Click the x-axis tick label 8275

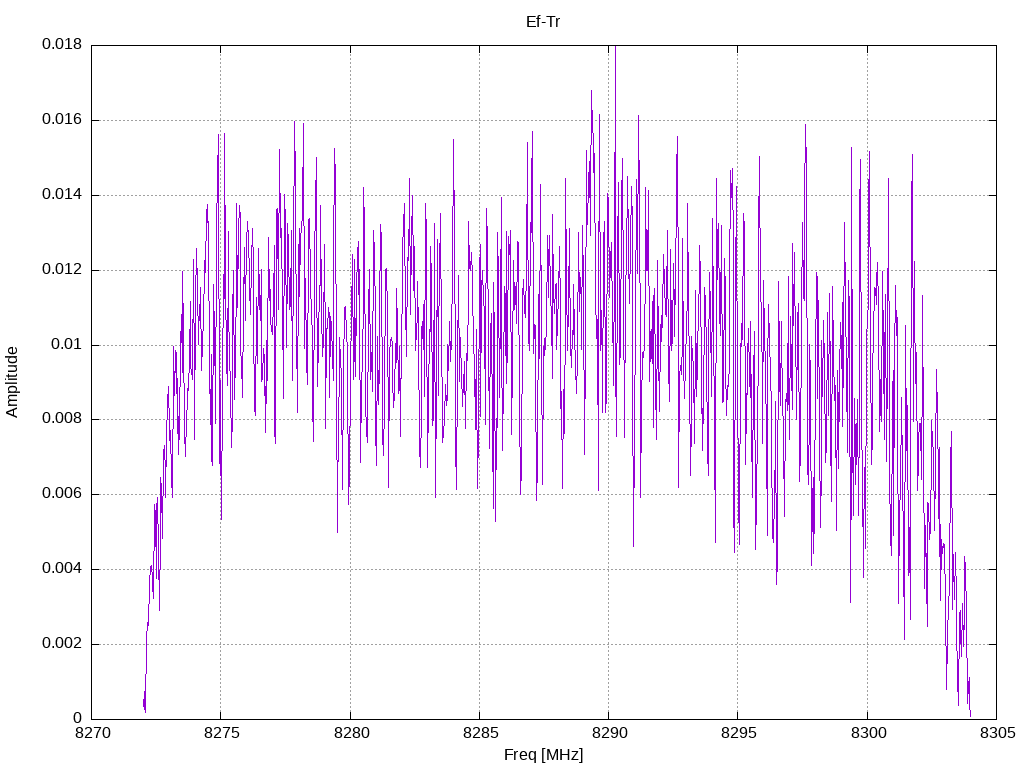click(221, 733)
